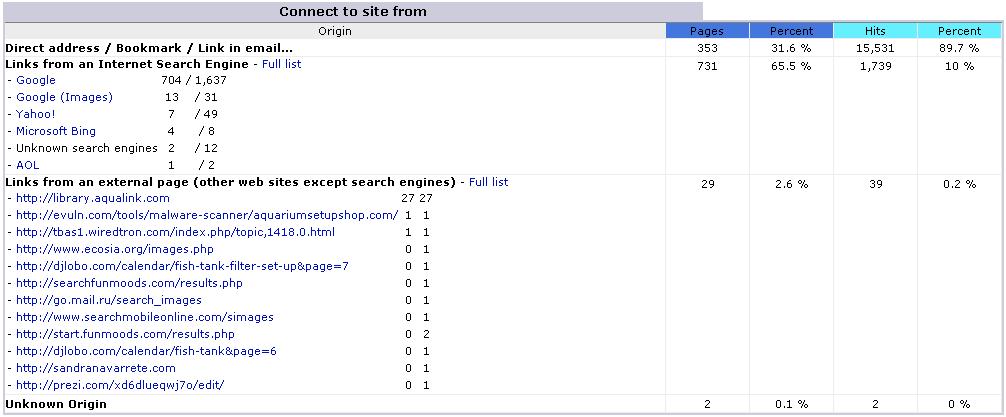1006x417 pixels.
Task: Open the ecosia.org images.php link
Action: 115,249
